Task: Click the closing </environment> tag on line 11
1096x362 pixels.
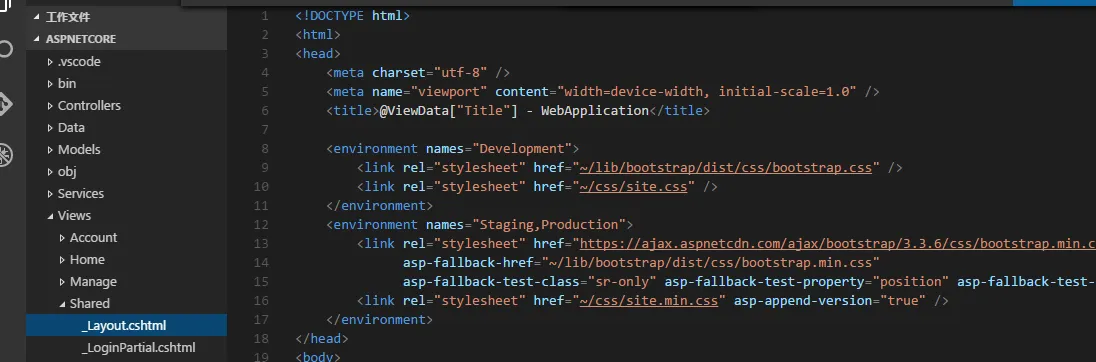Action: [x=380, y=205]
